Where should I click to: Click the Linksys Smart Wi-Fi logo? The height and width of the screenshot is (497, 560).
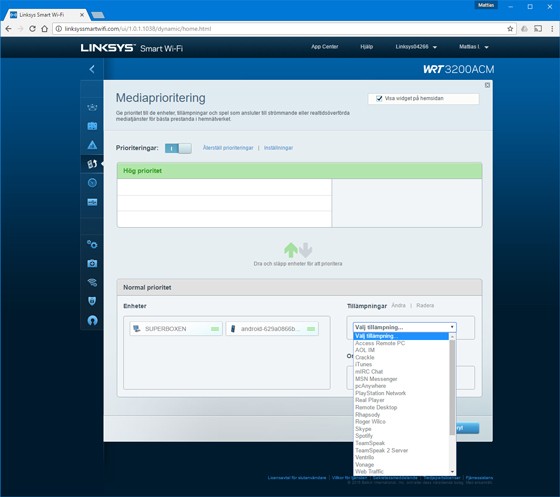(131, 48)
